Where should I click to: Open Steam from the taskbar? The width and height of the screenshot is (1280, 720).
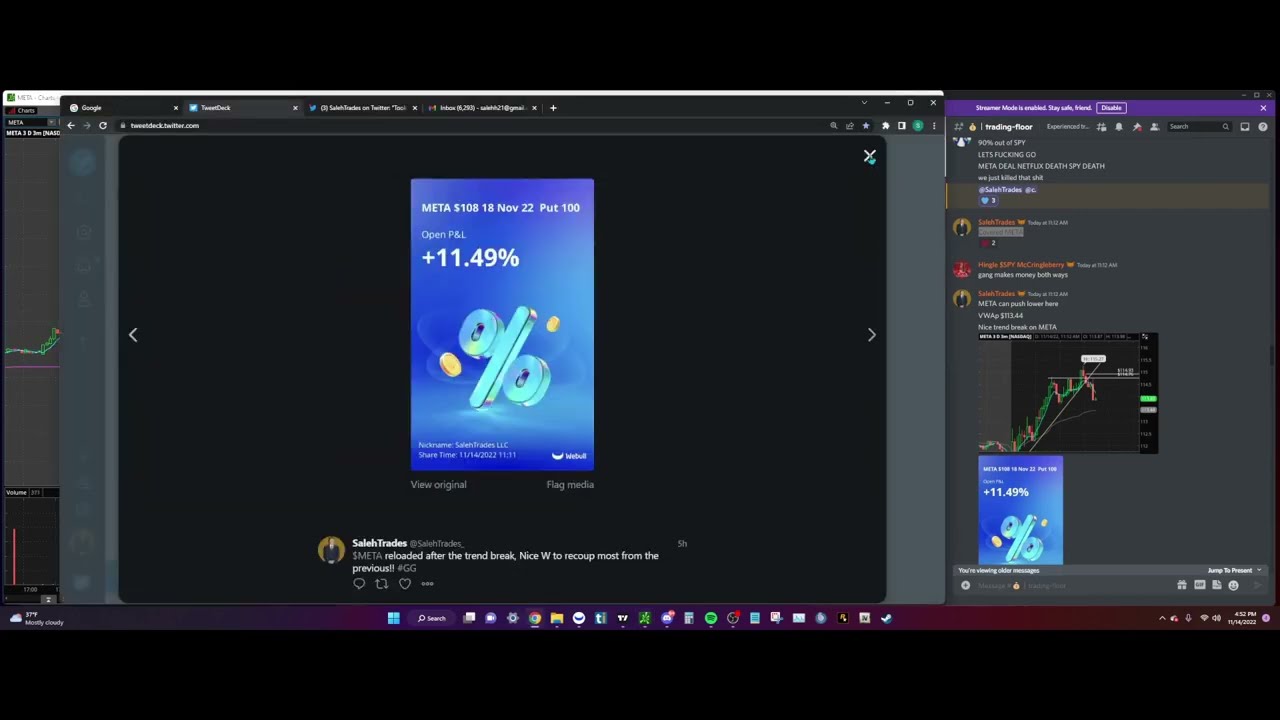pos(886,618)
